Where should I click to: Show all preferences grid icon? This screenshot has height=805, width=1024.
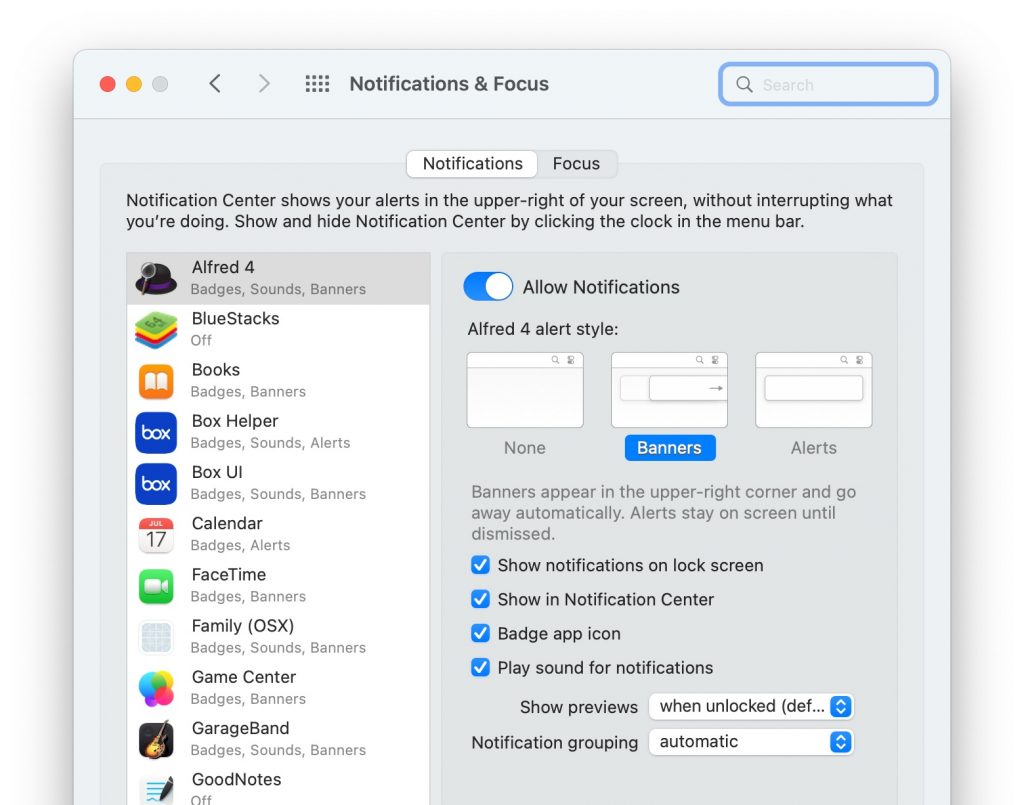coord(317,84)
